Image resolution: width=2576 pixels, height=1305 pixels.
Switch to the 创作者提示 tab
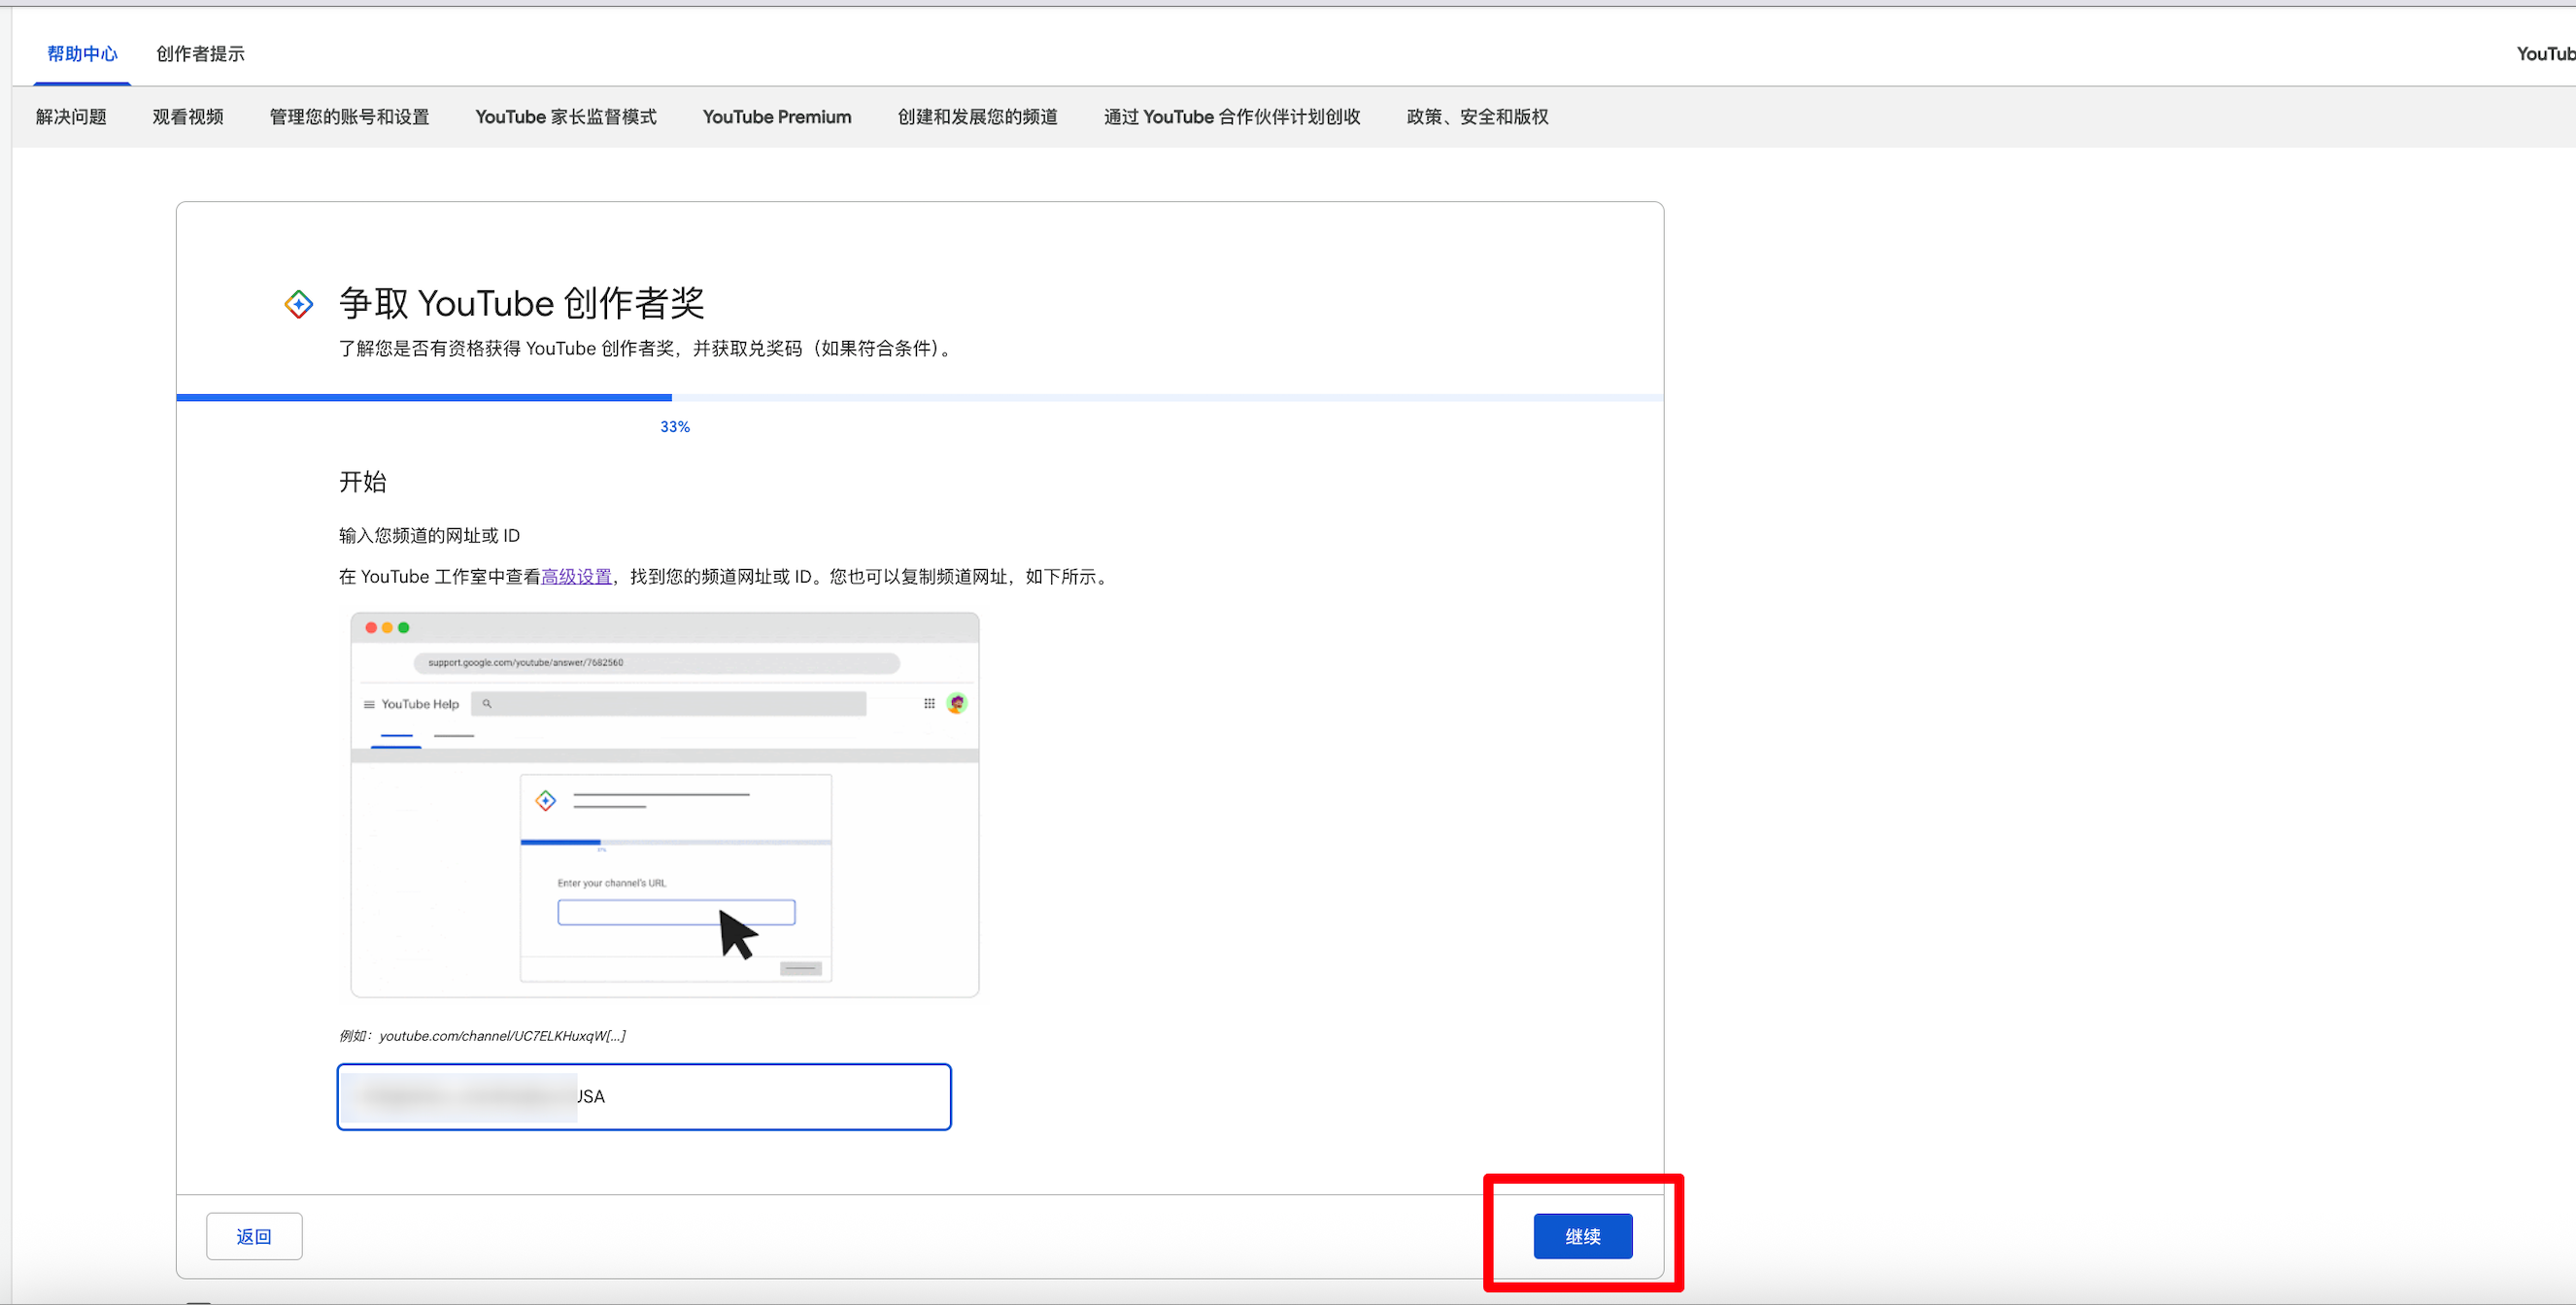coord(200,54)
